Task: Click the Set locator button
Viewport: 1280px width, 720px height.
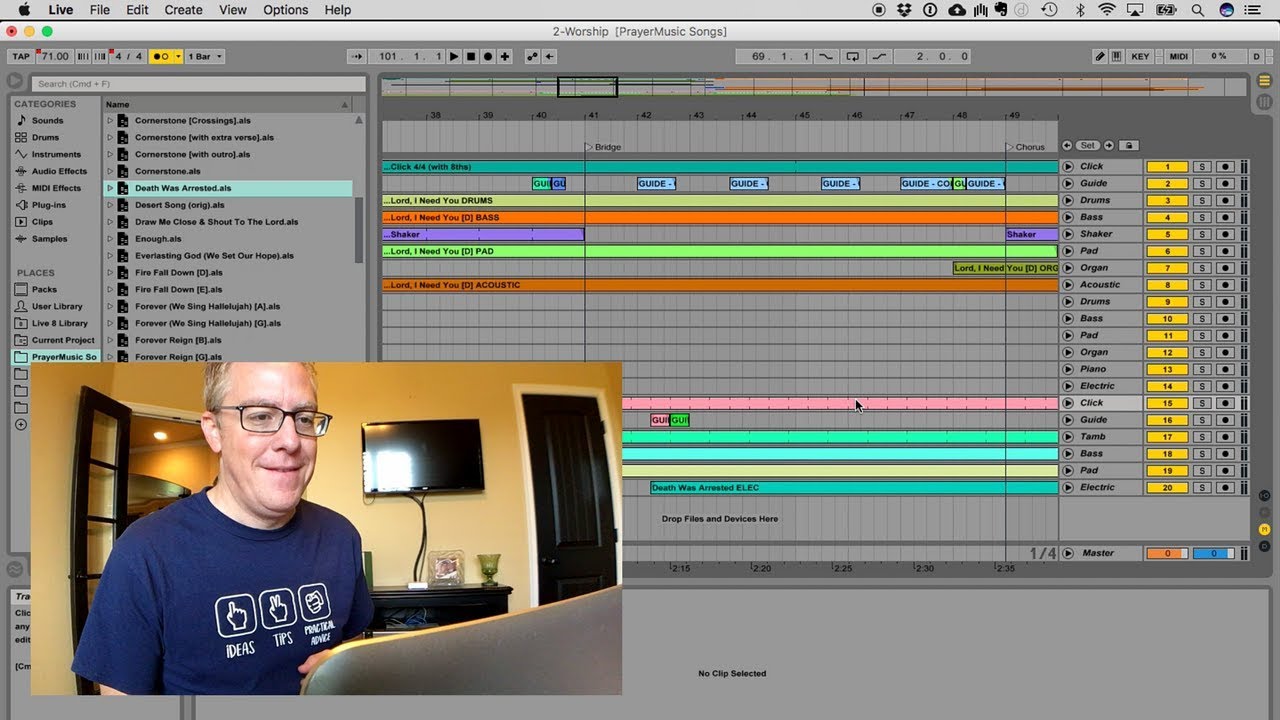Action: [1087, 146]
